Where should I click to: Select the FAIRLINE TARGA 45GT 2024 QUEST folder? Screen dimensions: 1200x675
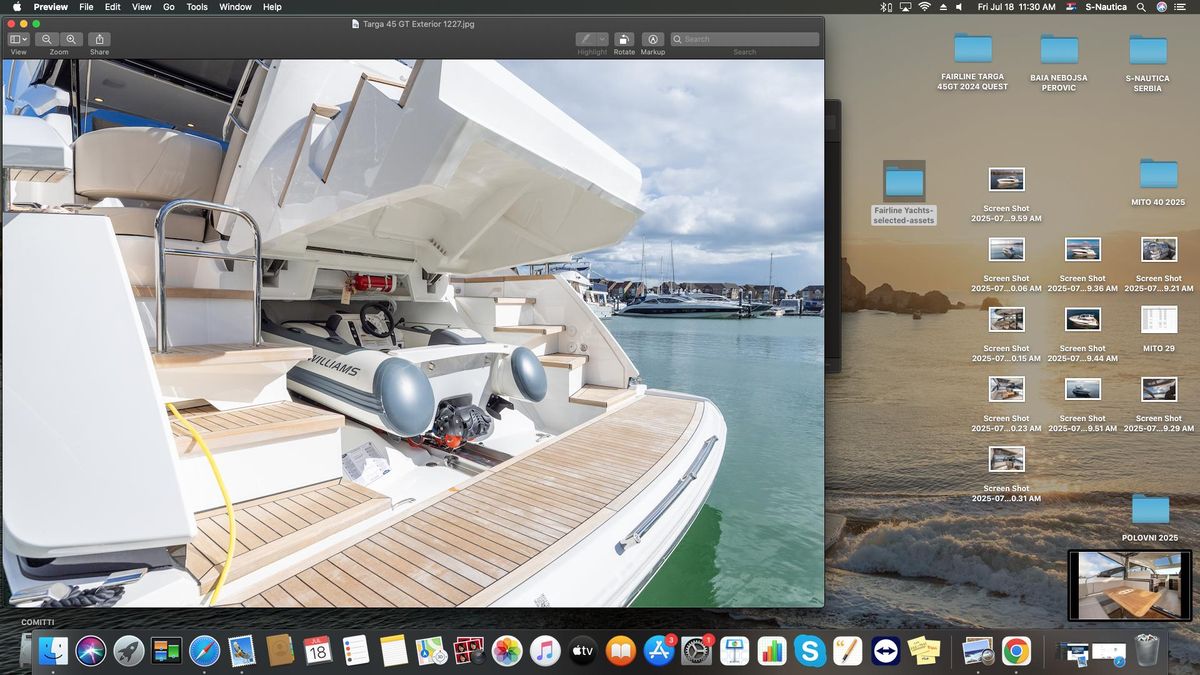(x=973, y=62)
